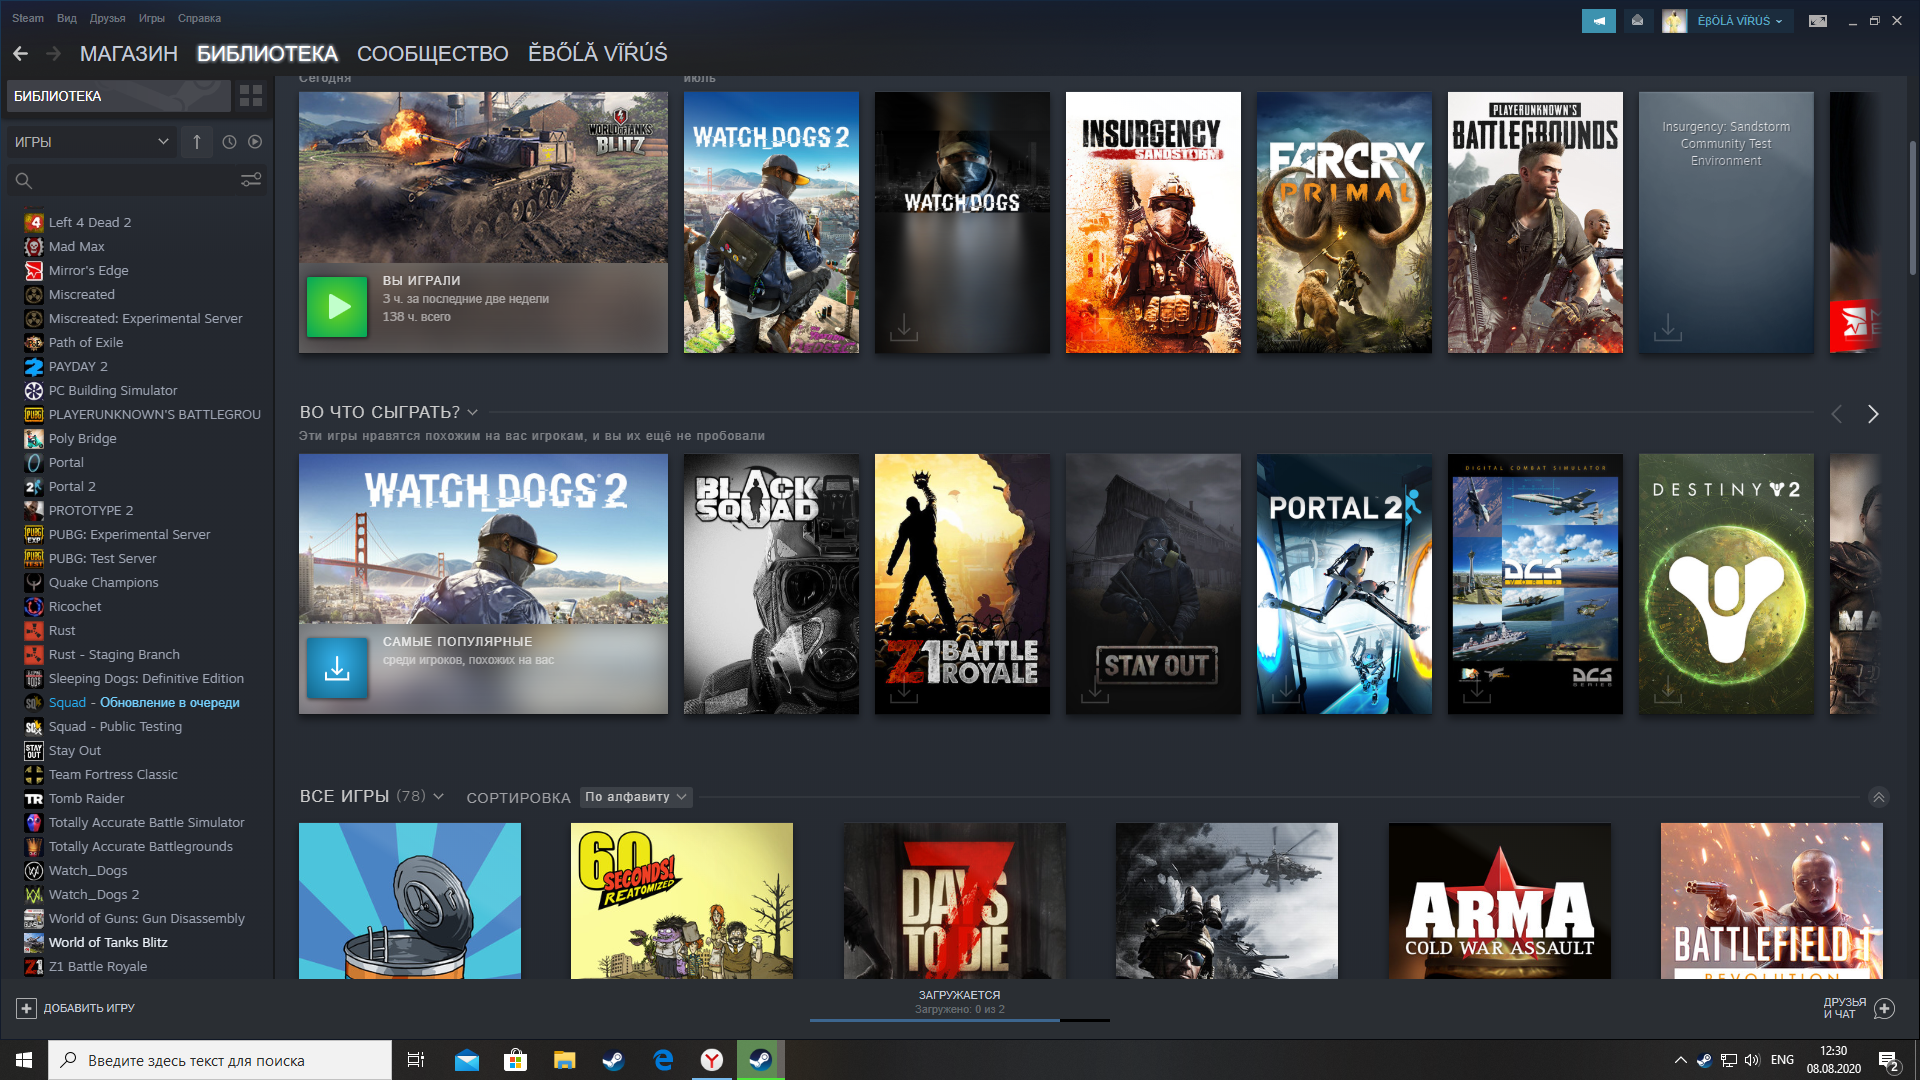
Task: Open the Вид menu
Action: click(67, 18)
